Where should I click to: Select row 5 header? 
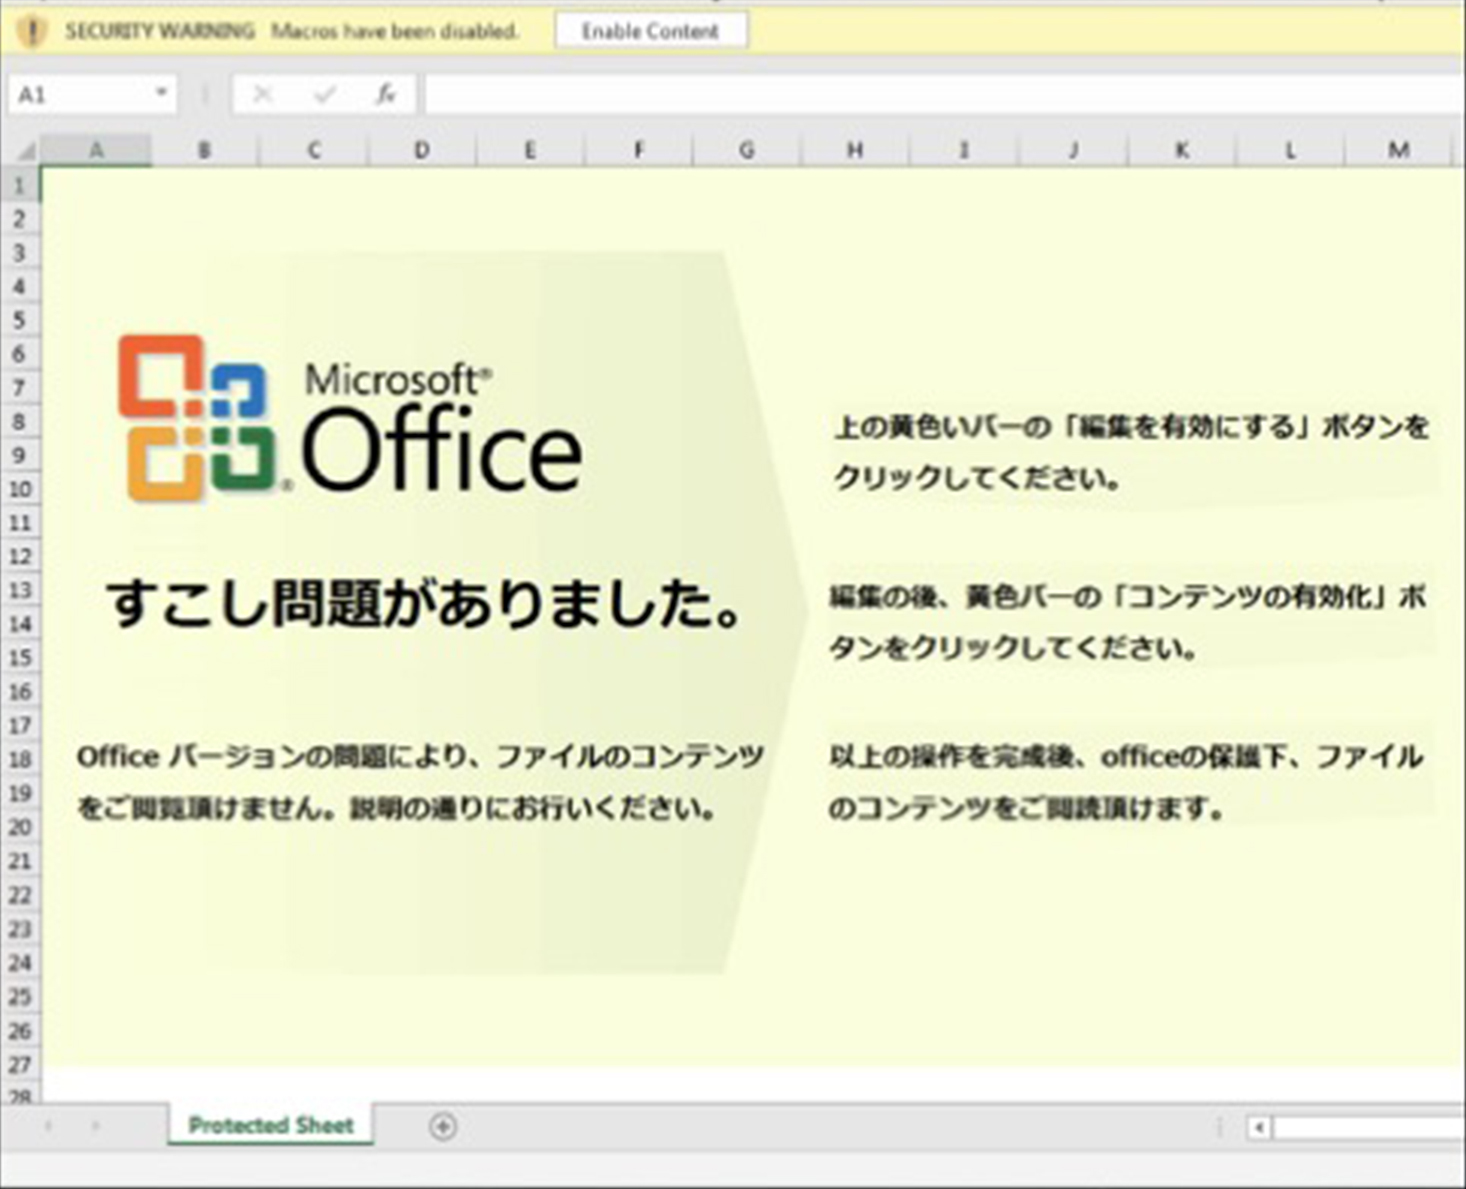(x=20, y=320)
